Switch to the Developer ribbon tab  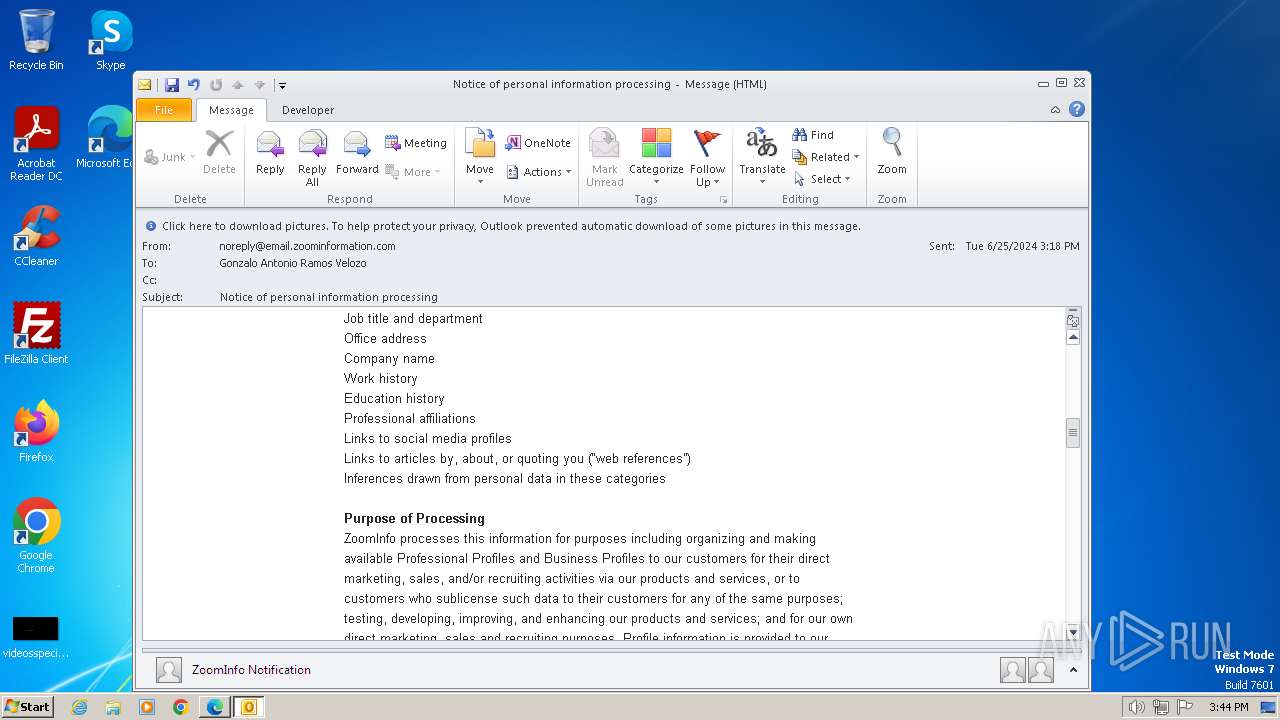tap(308, 110)
